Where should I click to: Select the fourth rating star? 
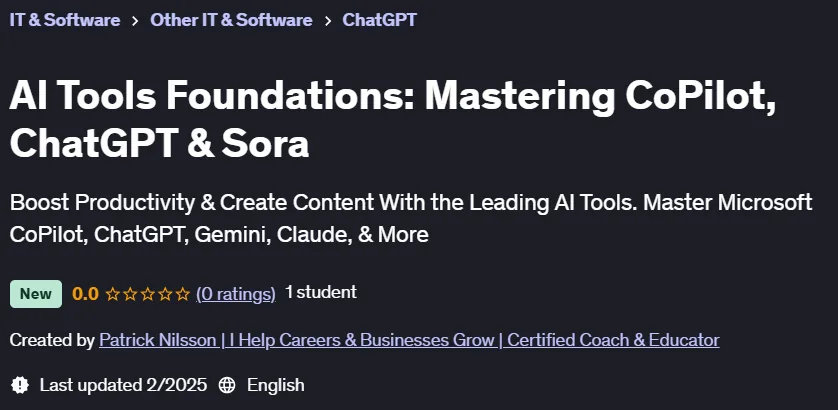(x=165, y=294)
